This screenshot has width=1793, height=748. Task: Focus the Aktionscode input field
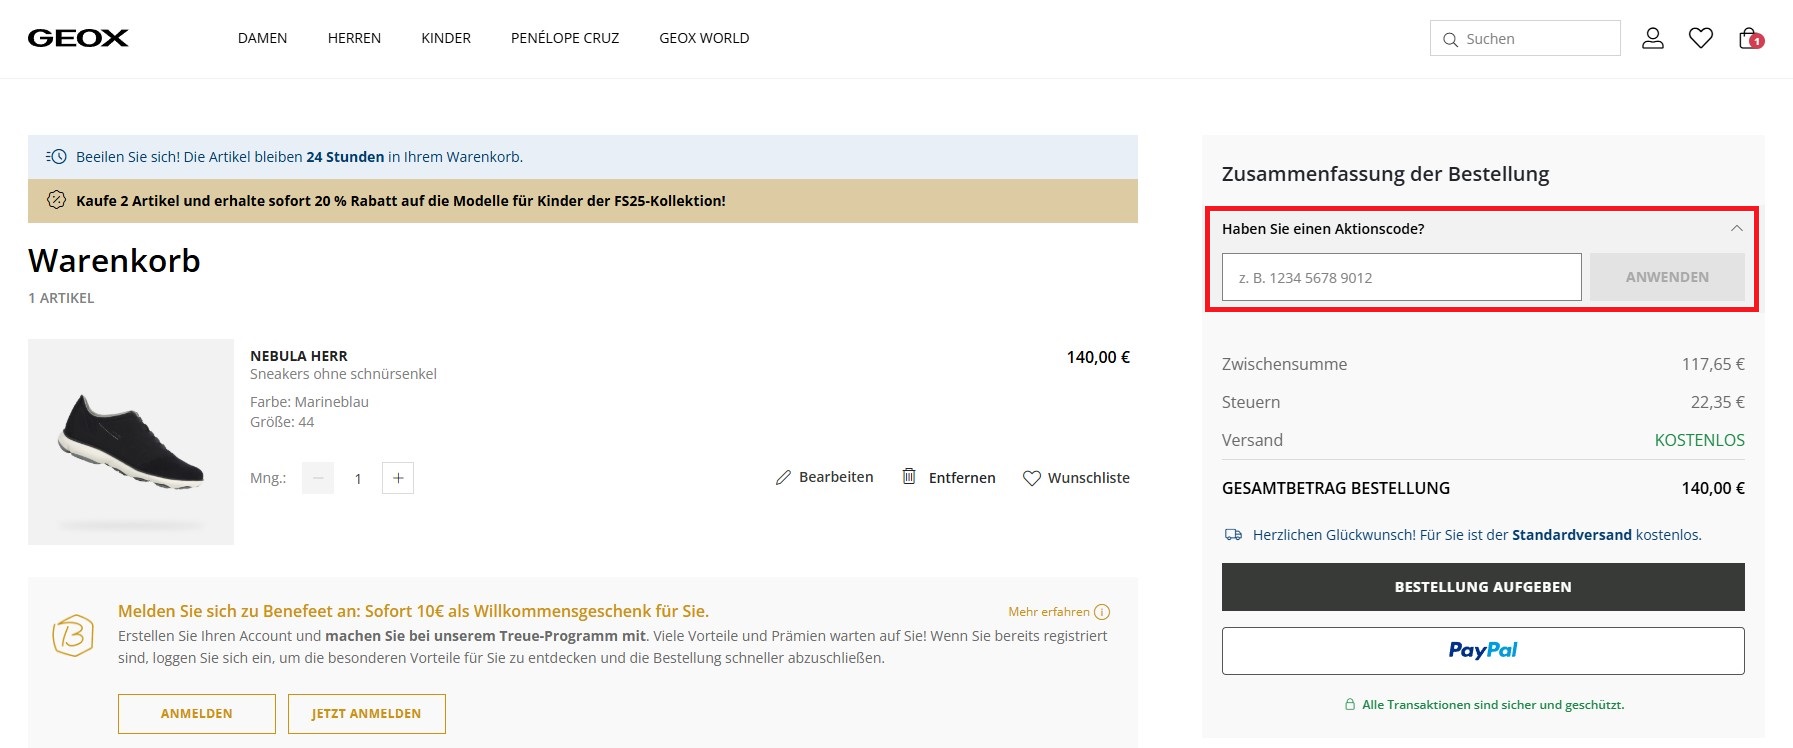pyautogui.click(x=1402, y=277)
